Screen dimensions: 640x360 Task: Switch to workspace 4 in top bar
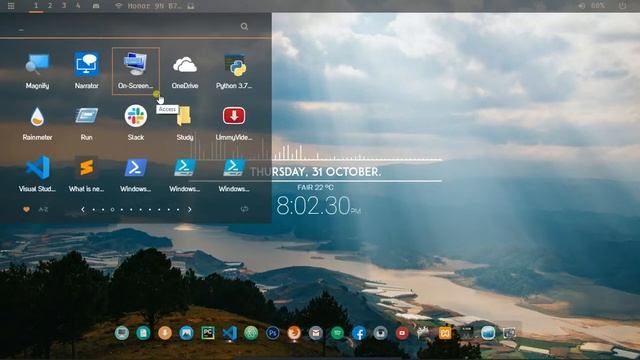[78, 6]
